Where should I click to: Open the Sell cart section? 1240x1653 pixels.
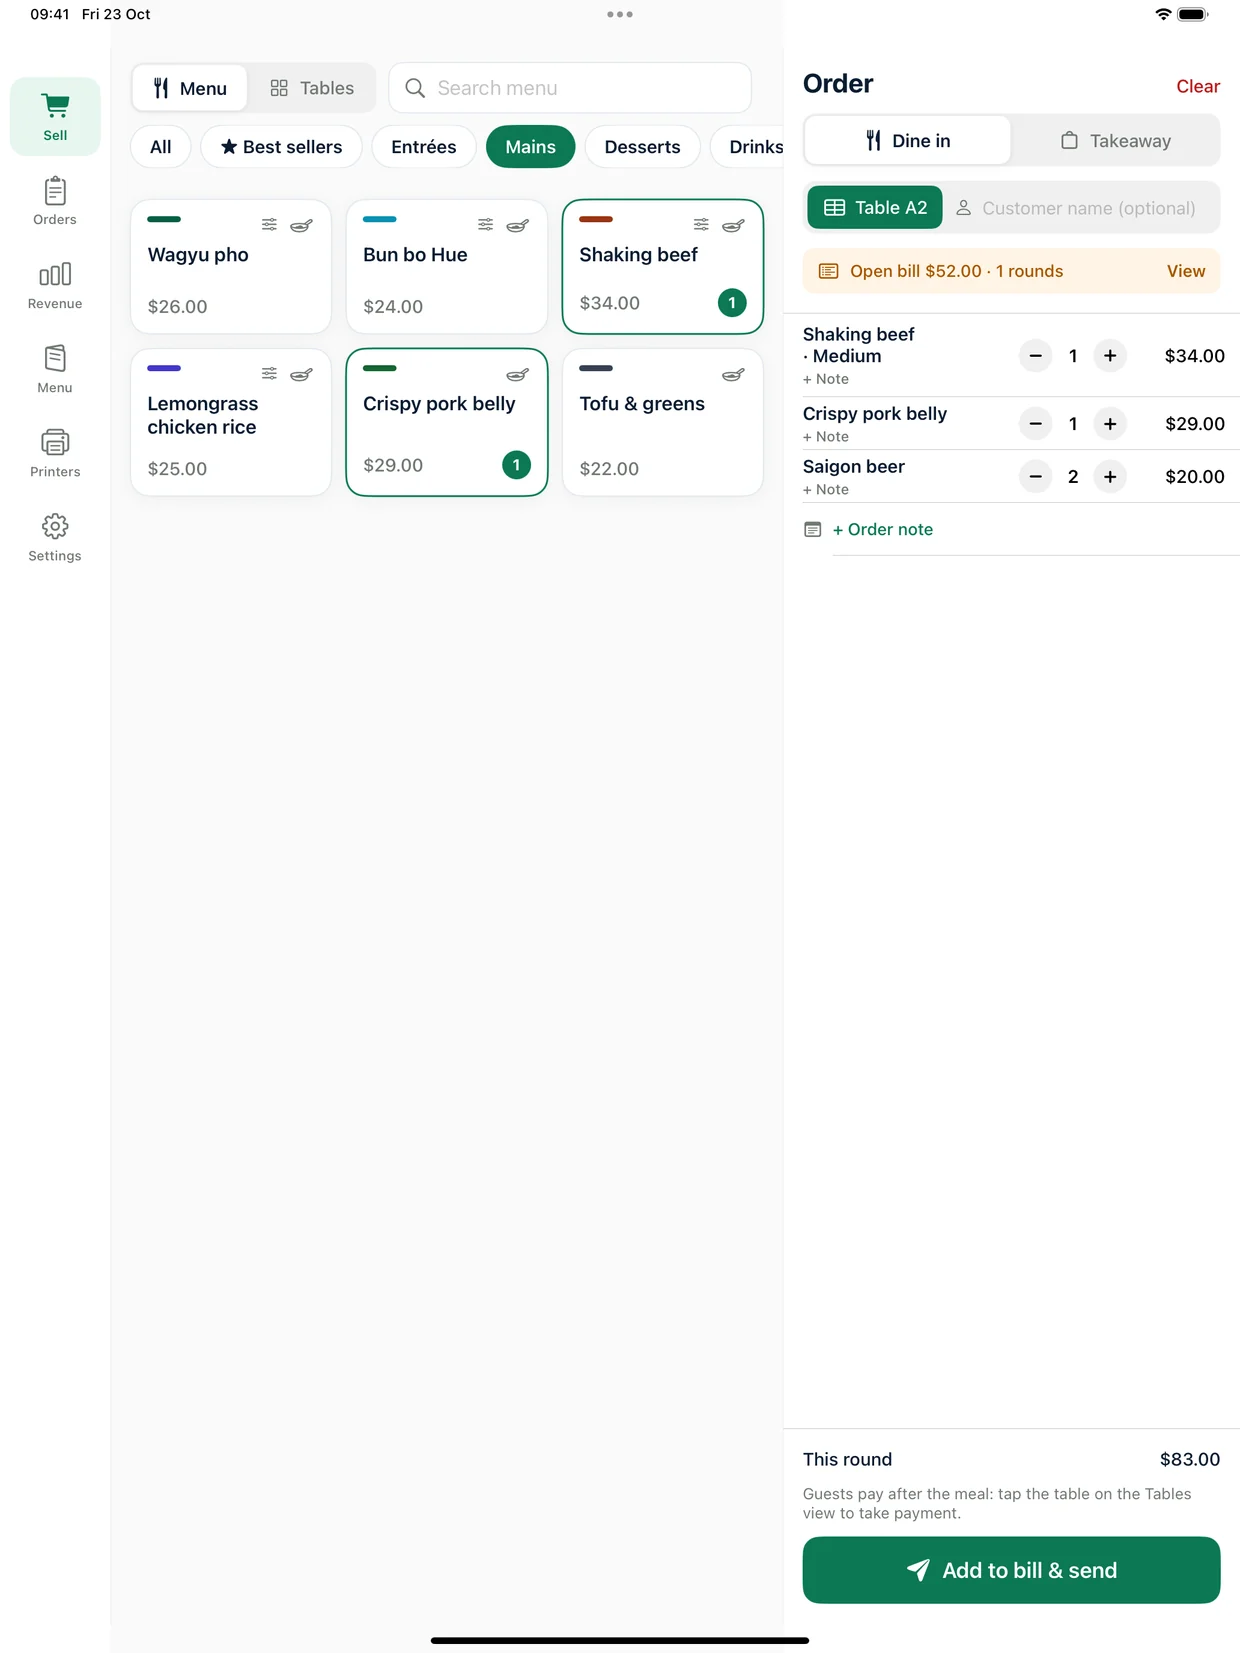pyautogui.click(x=55, y=116)
